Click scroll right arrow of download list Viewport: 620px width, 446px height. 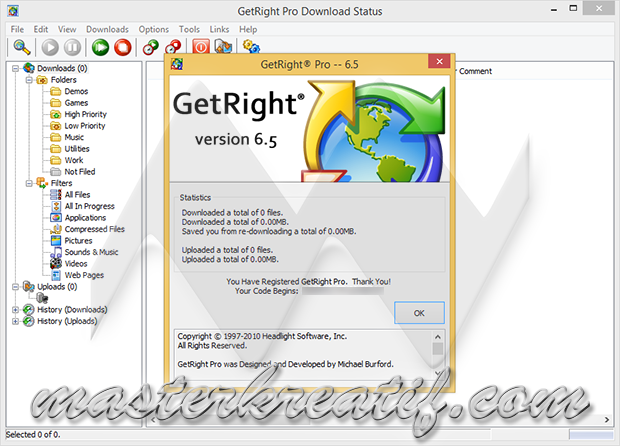607,420
